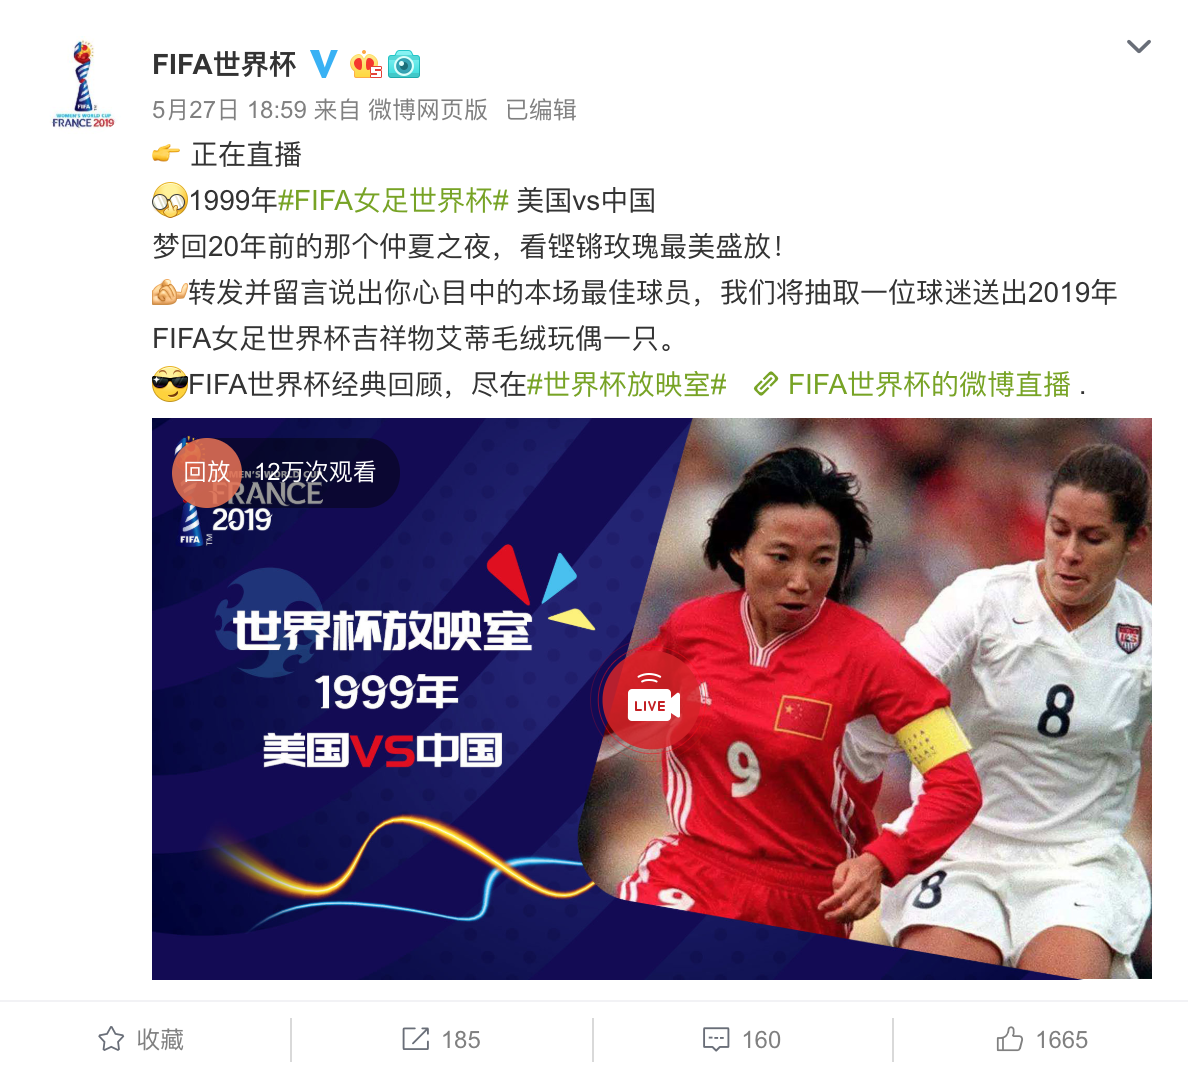Click the 12万次观看 view count label
Image resolution: width=1188 pixels, height=1076 pixels.
[x=315, y=472]
